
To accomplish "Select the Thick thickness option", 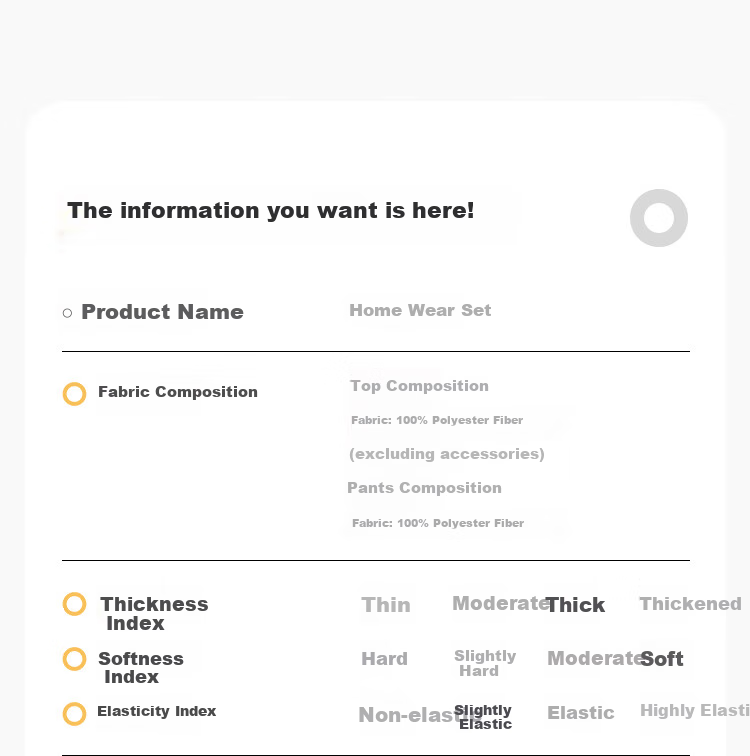I will (x=576, y=605).
